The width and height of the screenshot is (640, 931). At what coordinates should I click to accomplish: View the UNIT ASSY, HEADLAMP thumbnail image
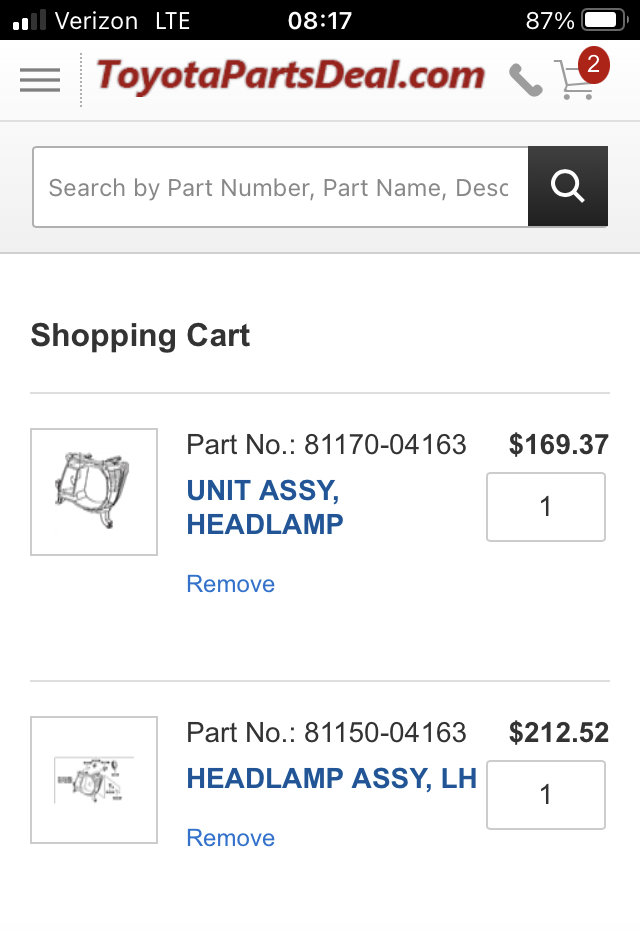(94, 492)
